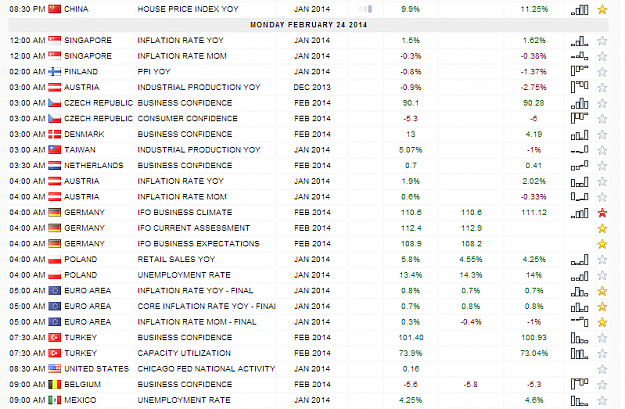The height and width of the screenshot is (409, 625).
Task: Open the chart icon for Turkey Business Confidence
Action: (x=579, y=338)
